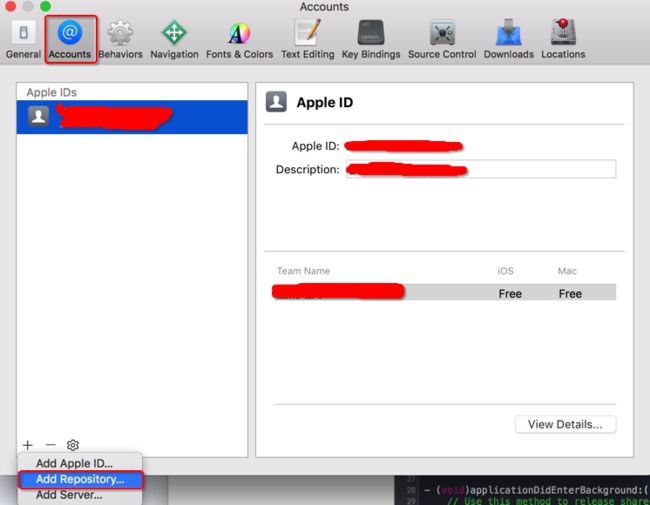Select the Accounts preferences tab
The height and width of the screenshot is (505, 650).
[70, 40]
